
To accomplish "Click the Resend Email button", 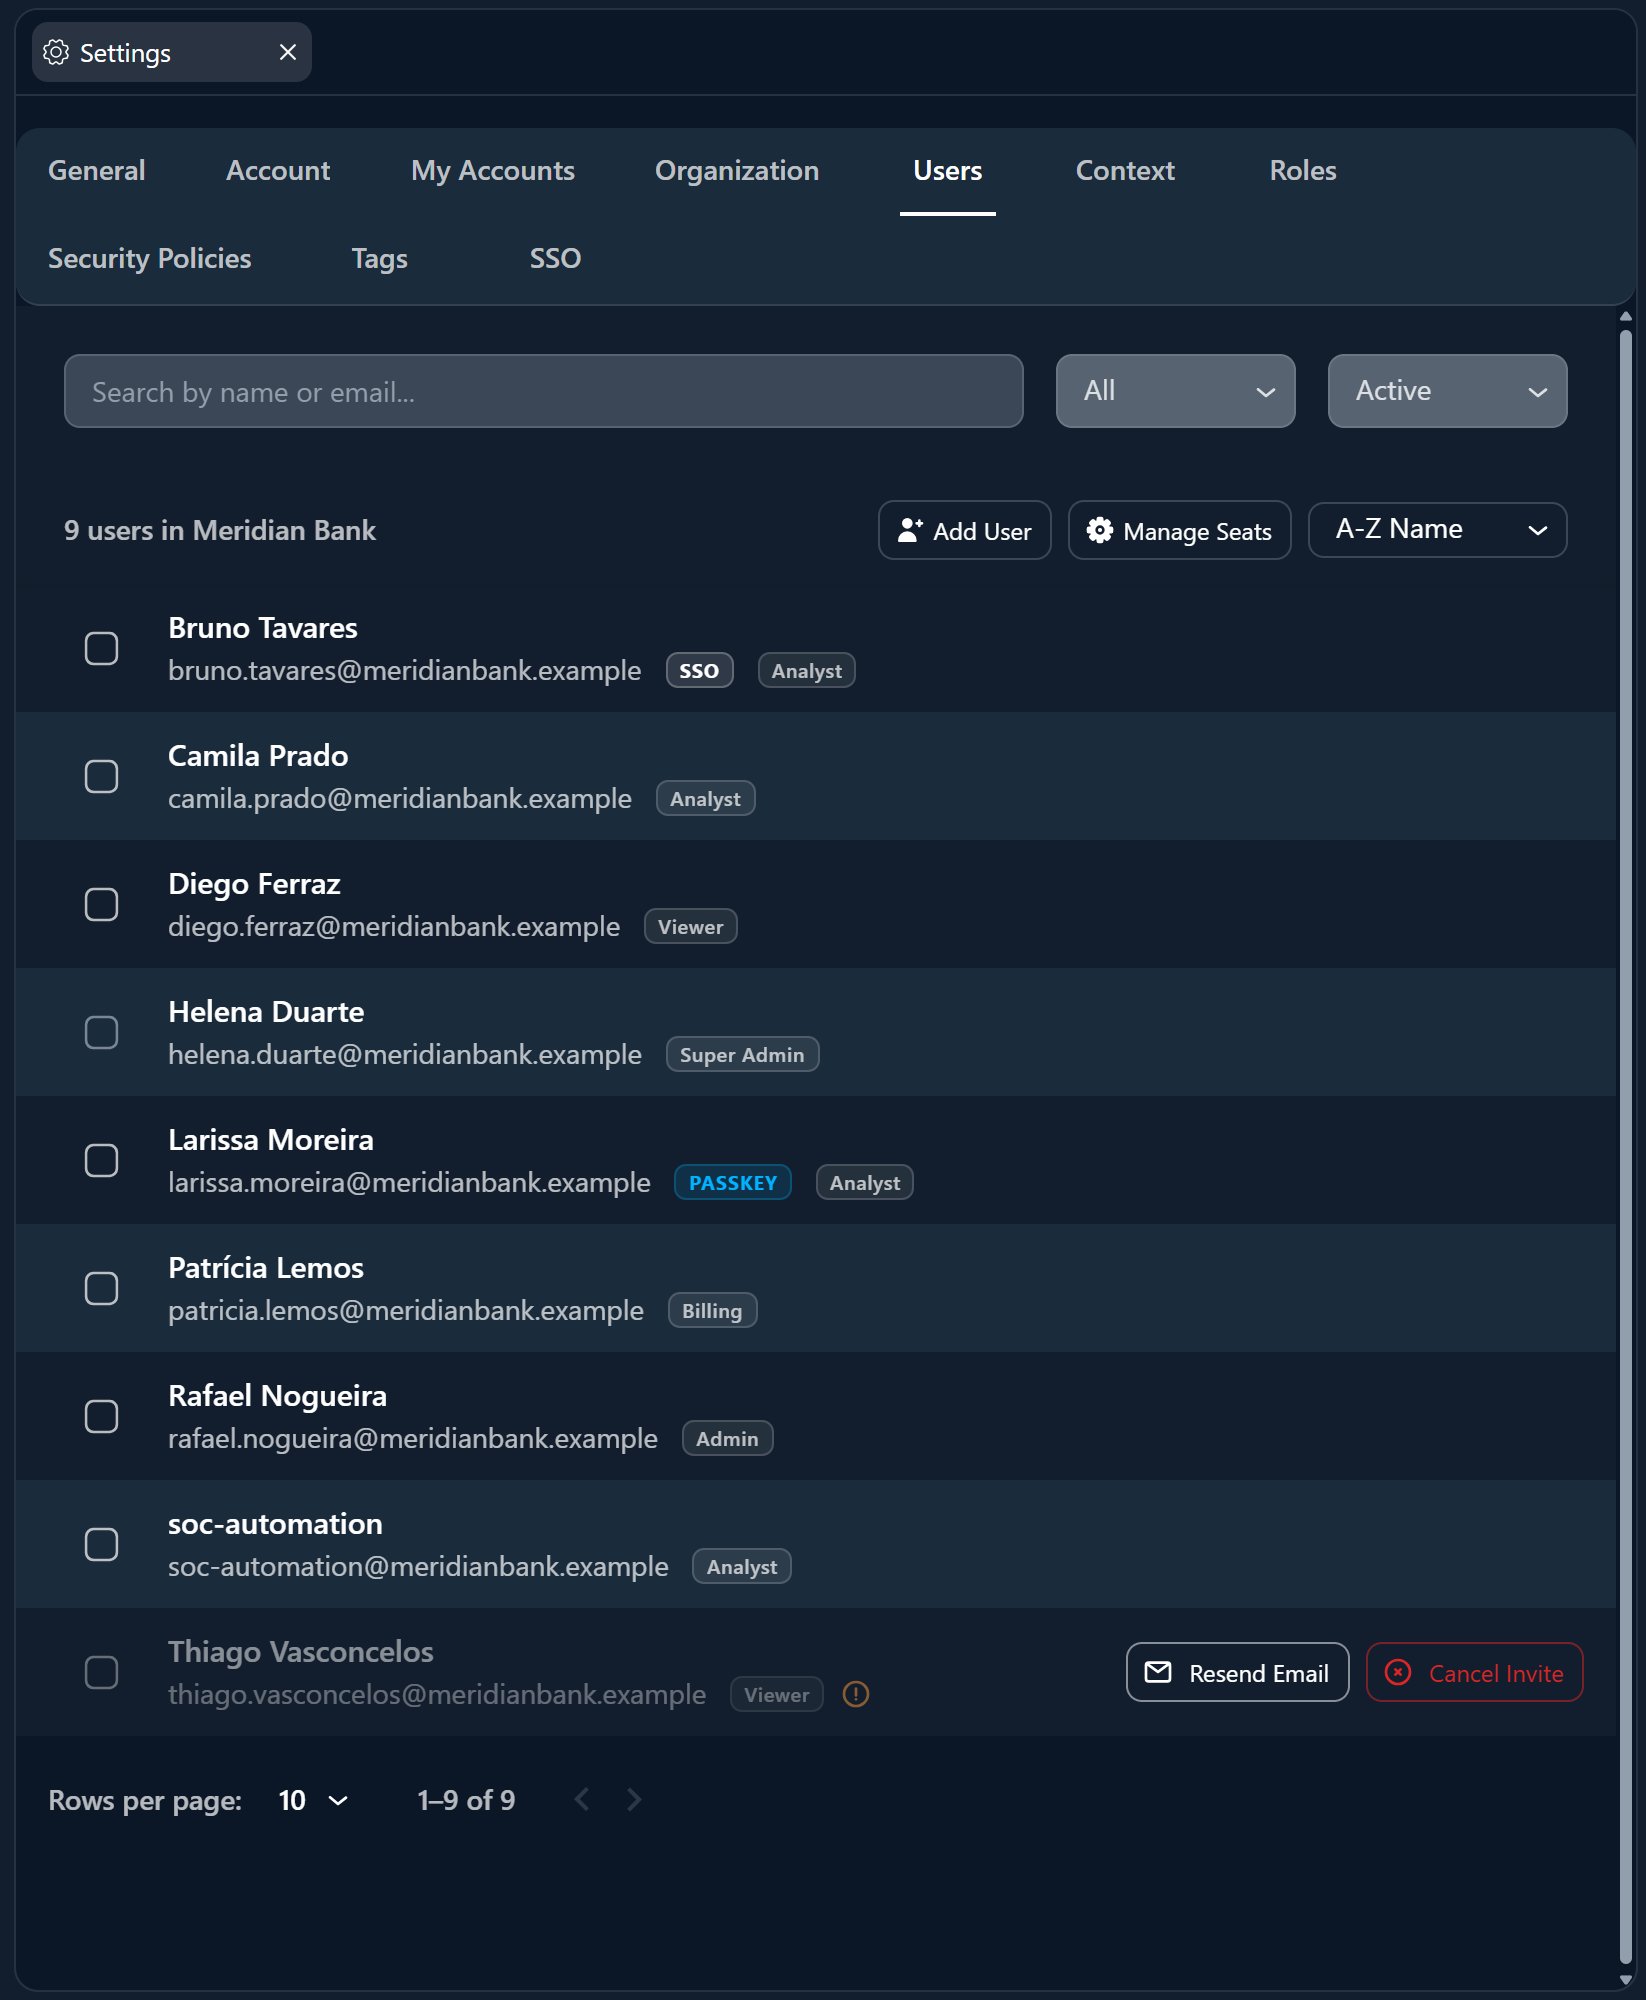I will (1237, 1672).
